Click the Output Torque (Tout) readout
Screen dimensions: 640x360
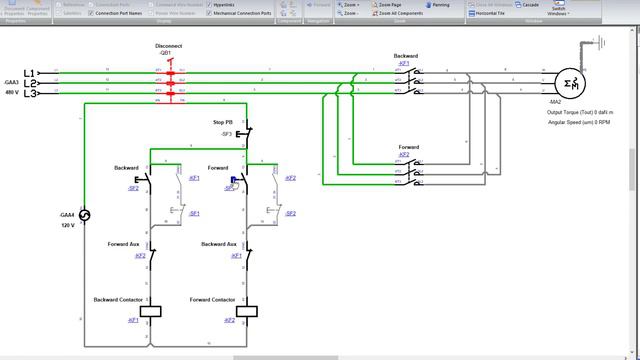coord(580,112)
